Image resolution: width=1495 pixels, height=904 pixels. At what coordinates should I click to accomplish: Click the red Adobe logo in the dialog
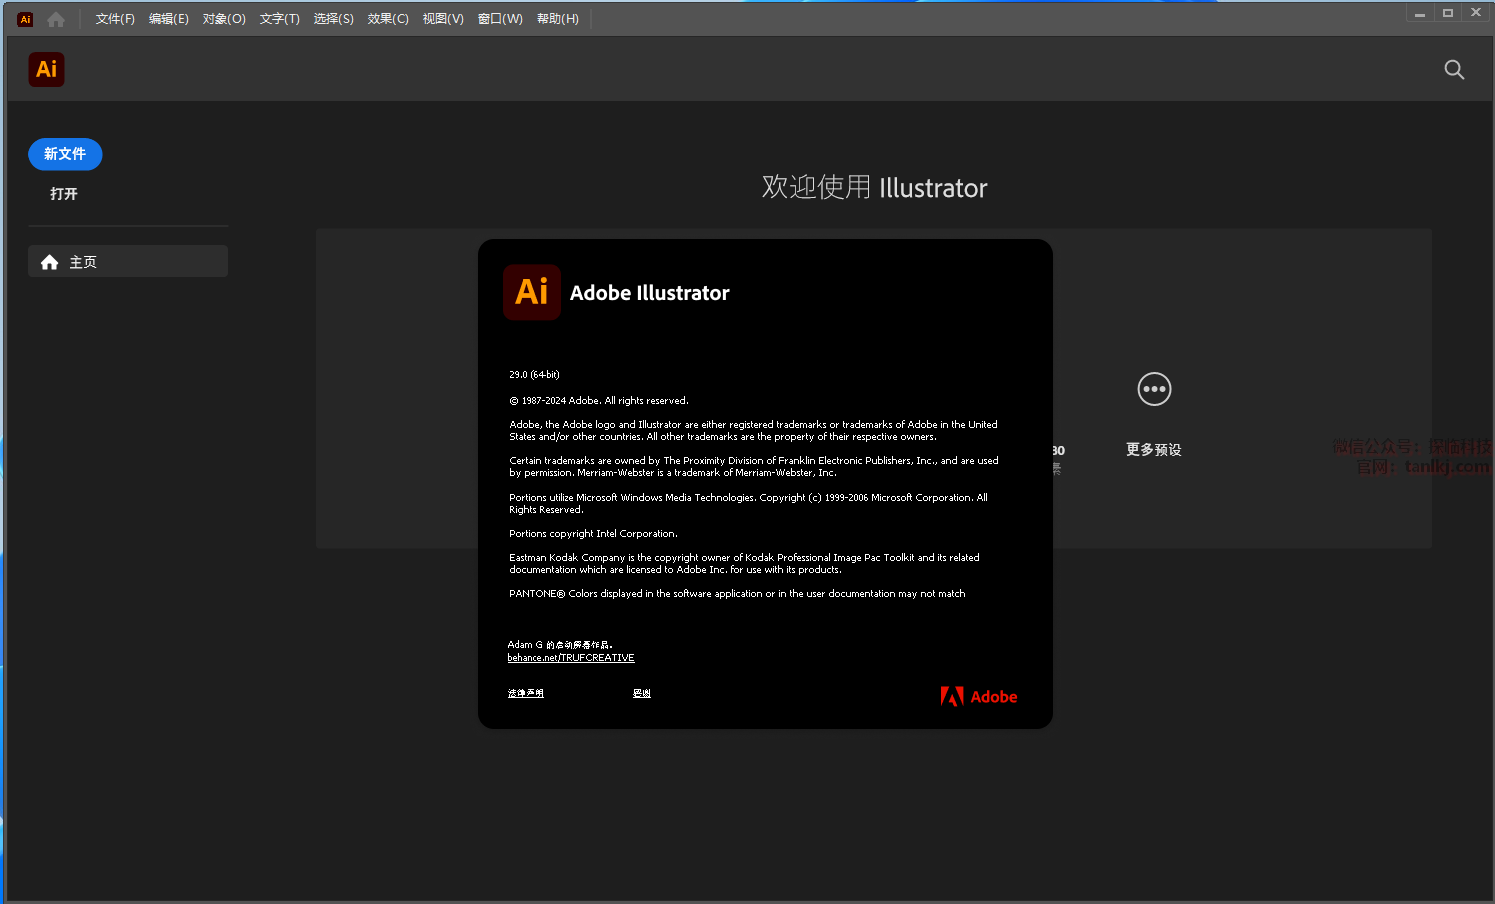(x=979, y=696)
